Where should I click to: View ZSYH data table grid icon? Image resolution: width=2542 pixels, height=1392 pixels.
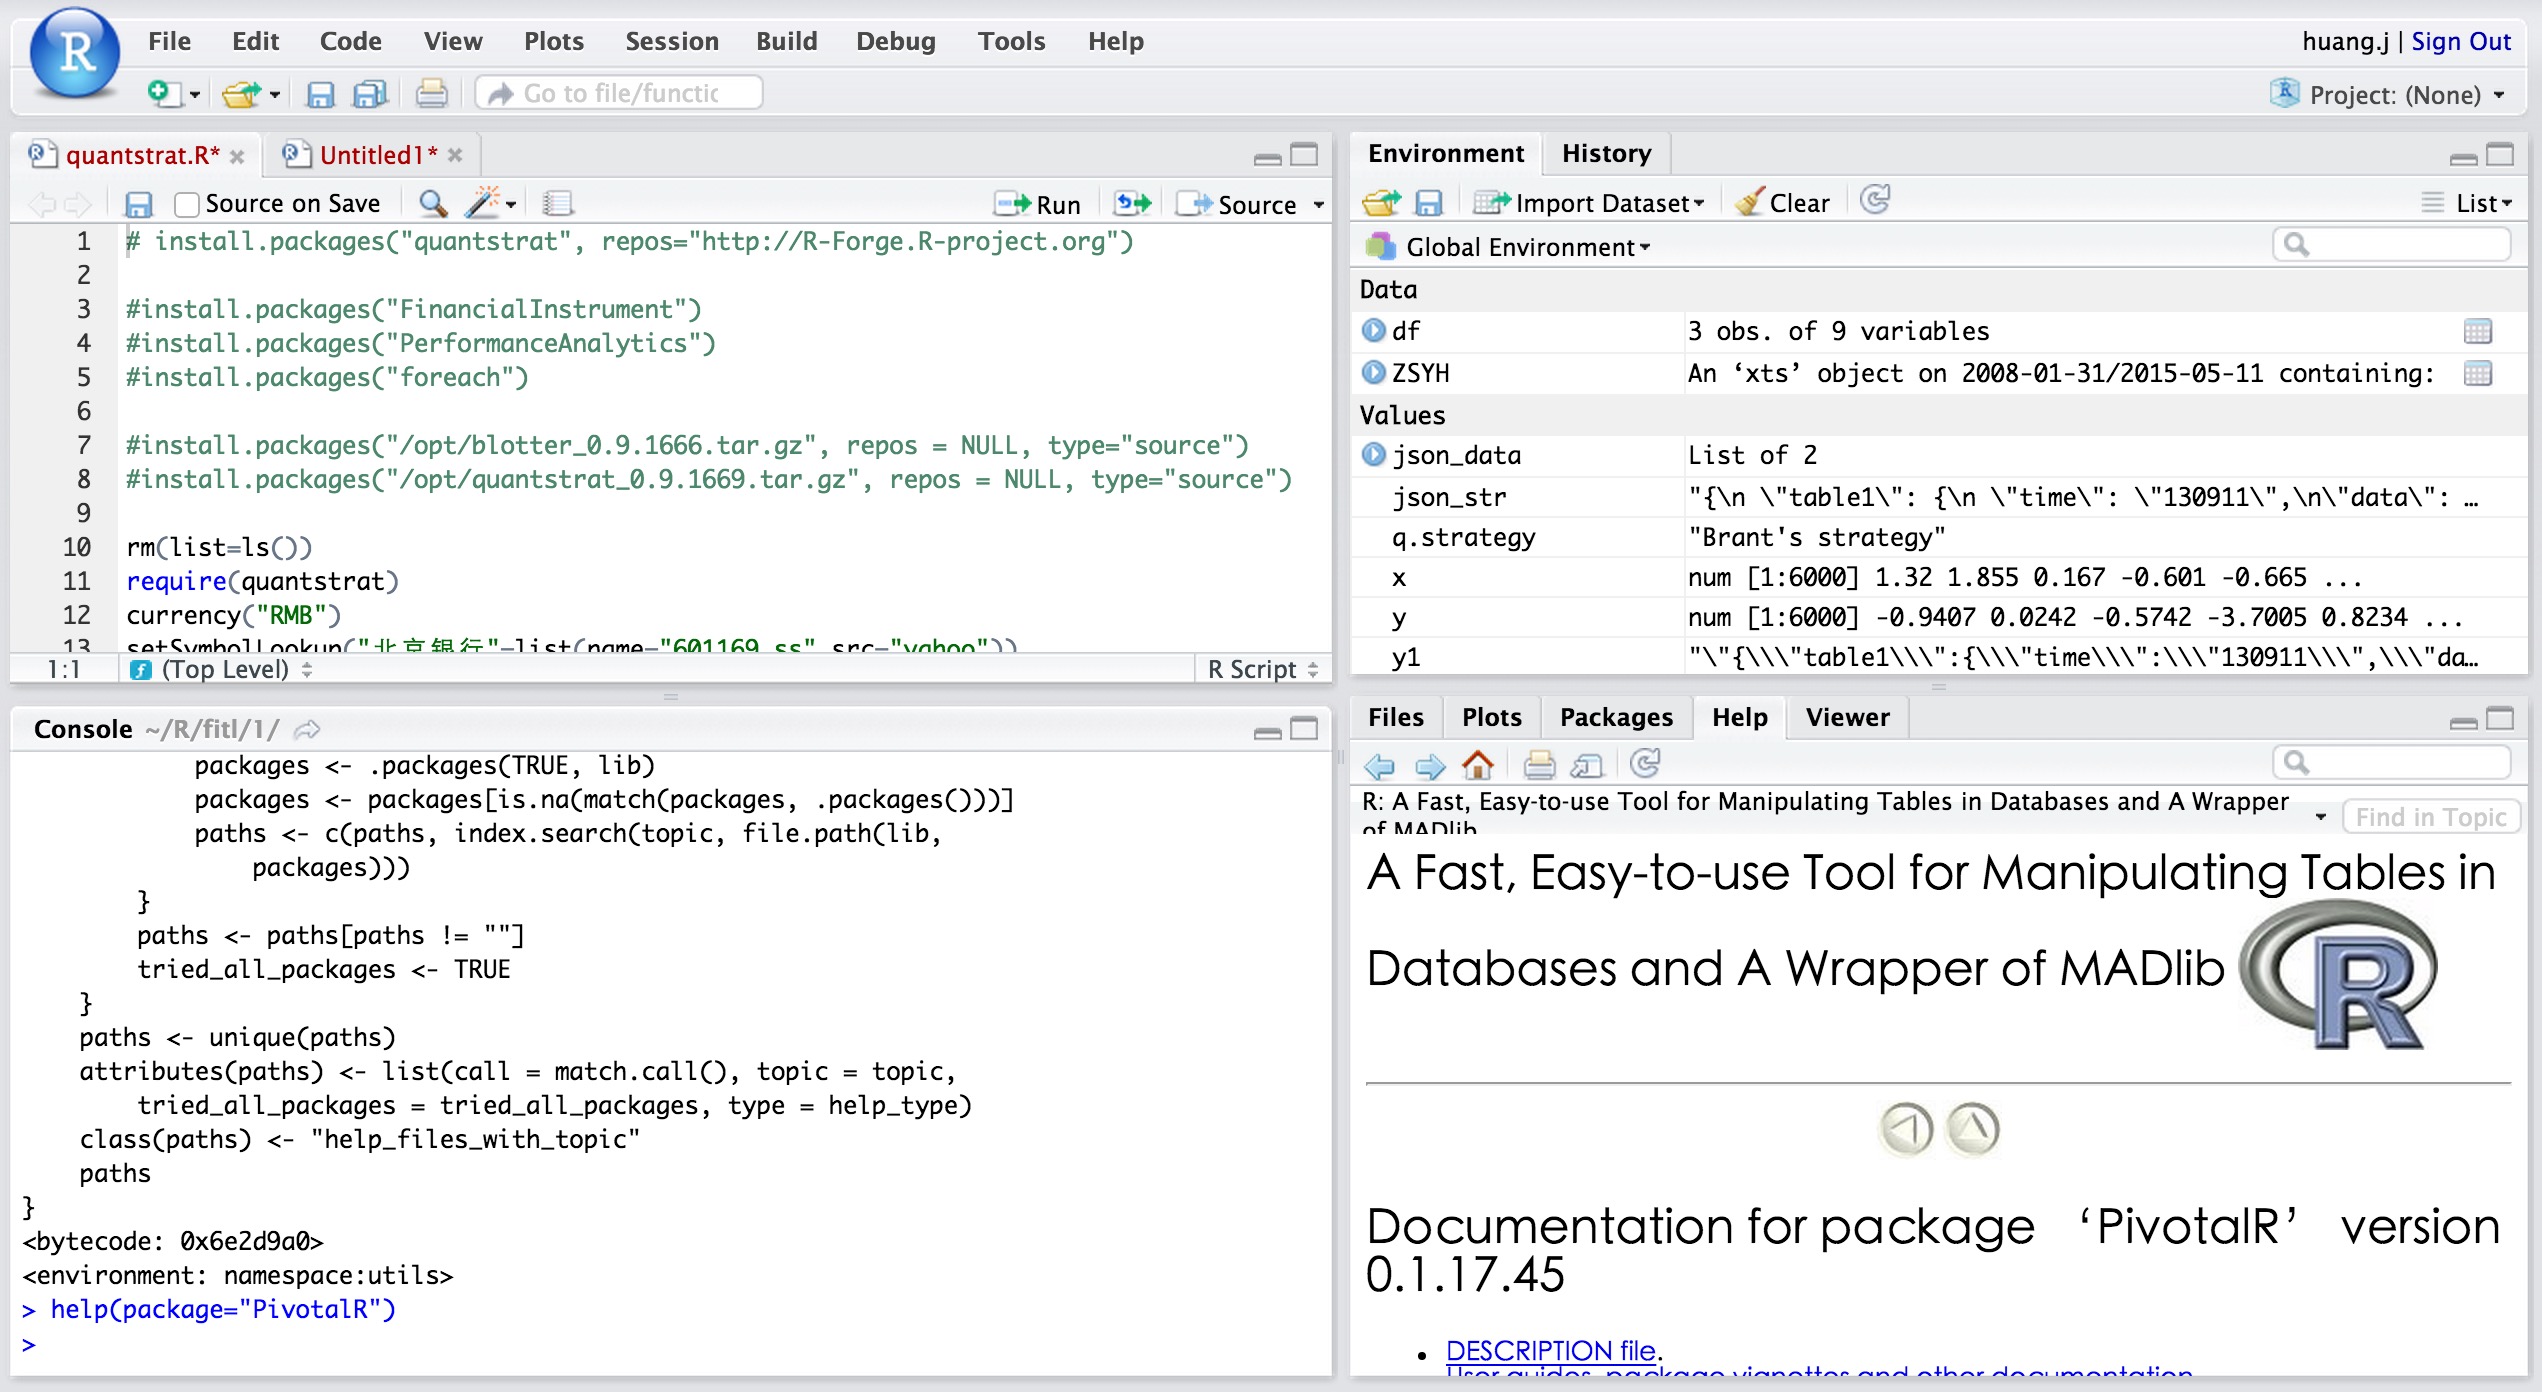(x=2478, y=373)
